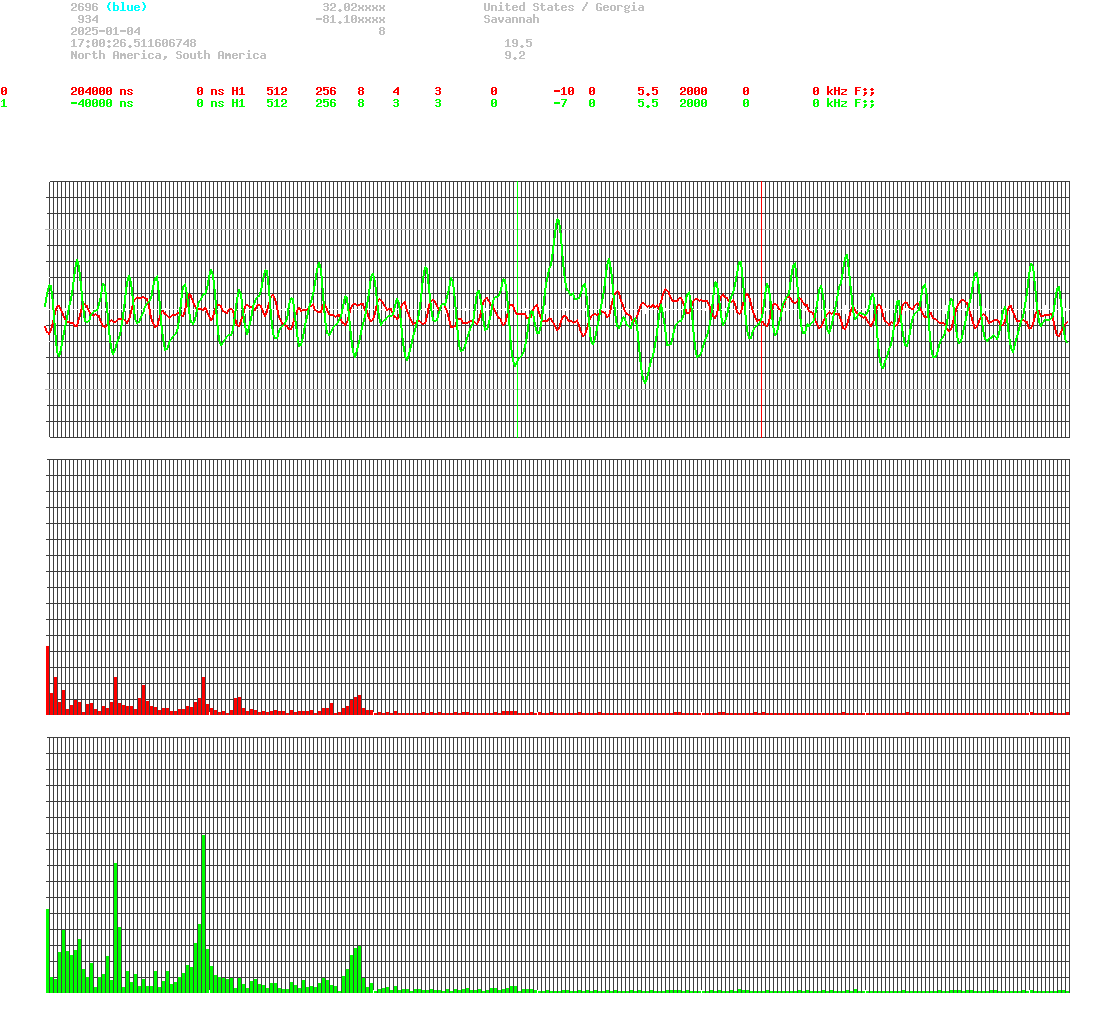Click the longitude '-81.10xxxx'
The image size is (1095, 1015).
pos(351,19)
